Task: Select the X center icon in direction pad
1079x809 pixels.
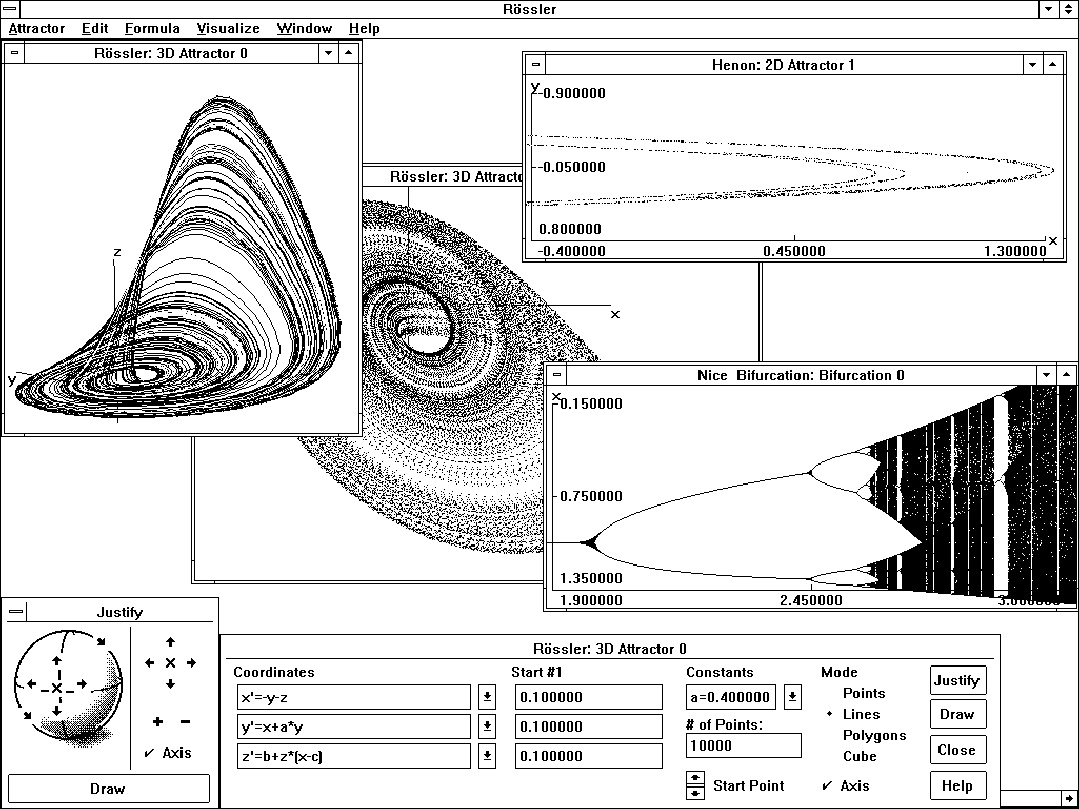Action: 169,662
